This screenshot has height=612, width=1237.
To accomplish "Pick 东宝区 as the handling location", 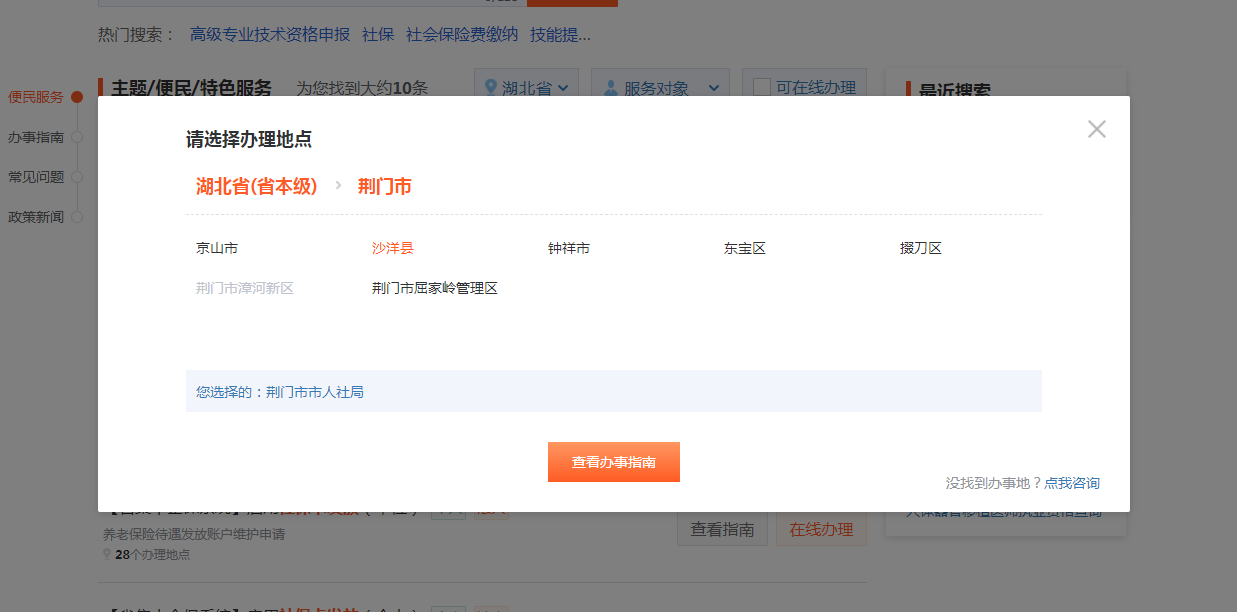I will pyautogui.click(x=744, y=248).
